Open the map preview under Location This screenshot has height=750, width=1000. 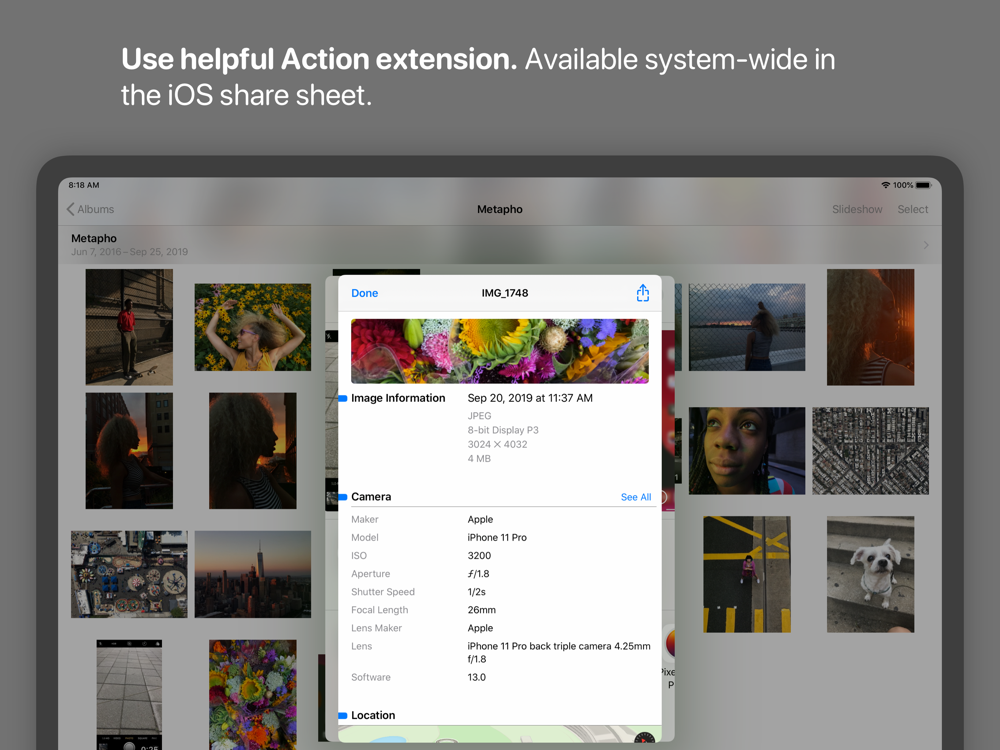click(x=499, y=734)
